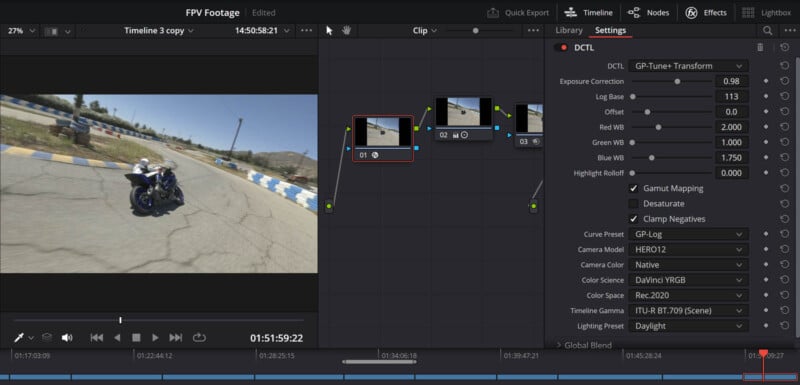Open the effects search icon
This screenshot has width=800, height=385.
(767, 31)
